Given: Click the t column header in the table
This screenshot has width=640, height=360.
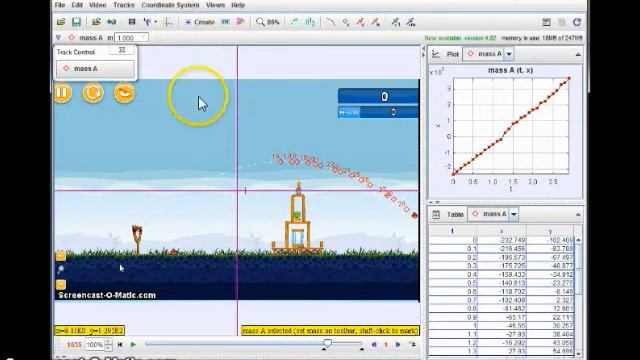Looking at the screenshot, I should click(453, 231).
